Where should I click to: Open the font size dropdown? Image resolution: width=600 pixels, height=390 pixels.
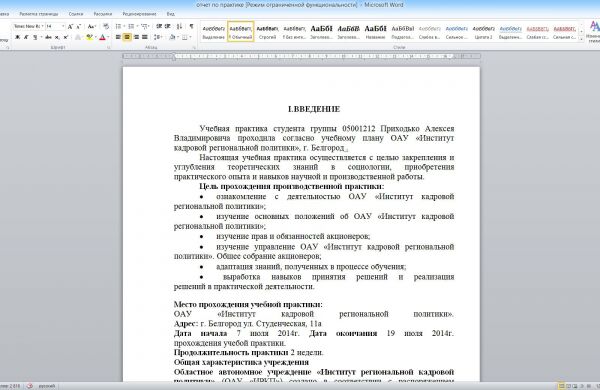(x=63, y=26)
